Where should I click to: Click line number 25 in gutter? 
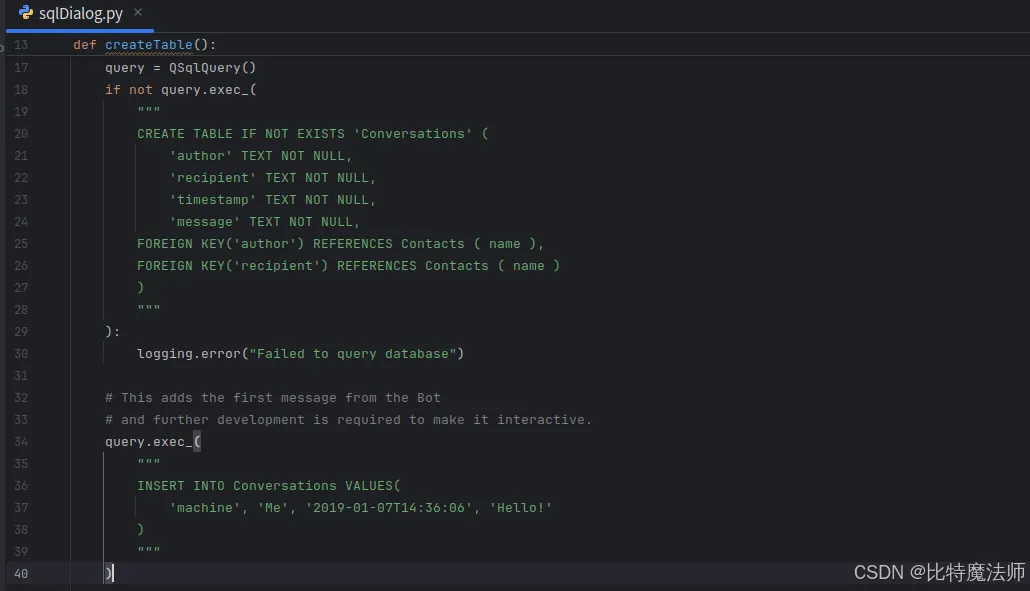coord(21,244)
